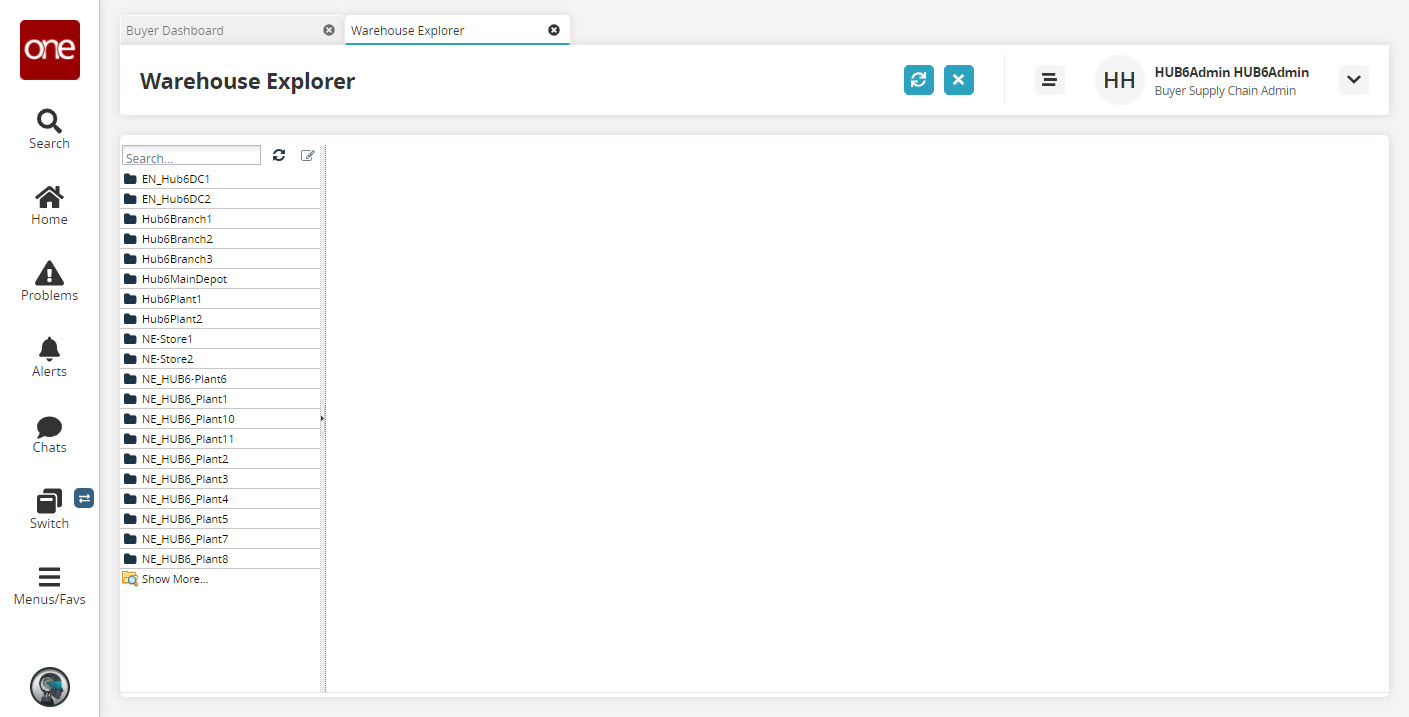The width and height of the screenshot is (1409, 717).
Task: Click the Buyer Supply Chain Admin role text
Action: 1225,91
